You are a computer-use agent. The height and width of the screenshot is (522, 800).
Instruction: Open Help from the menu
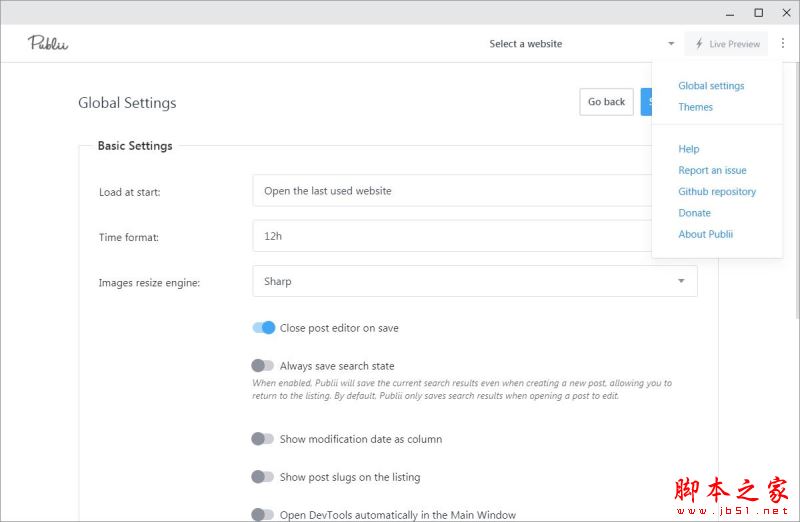pos(688,149)
